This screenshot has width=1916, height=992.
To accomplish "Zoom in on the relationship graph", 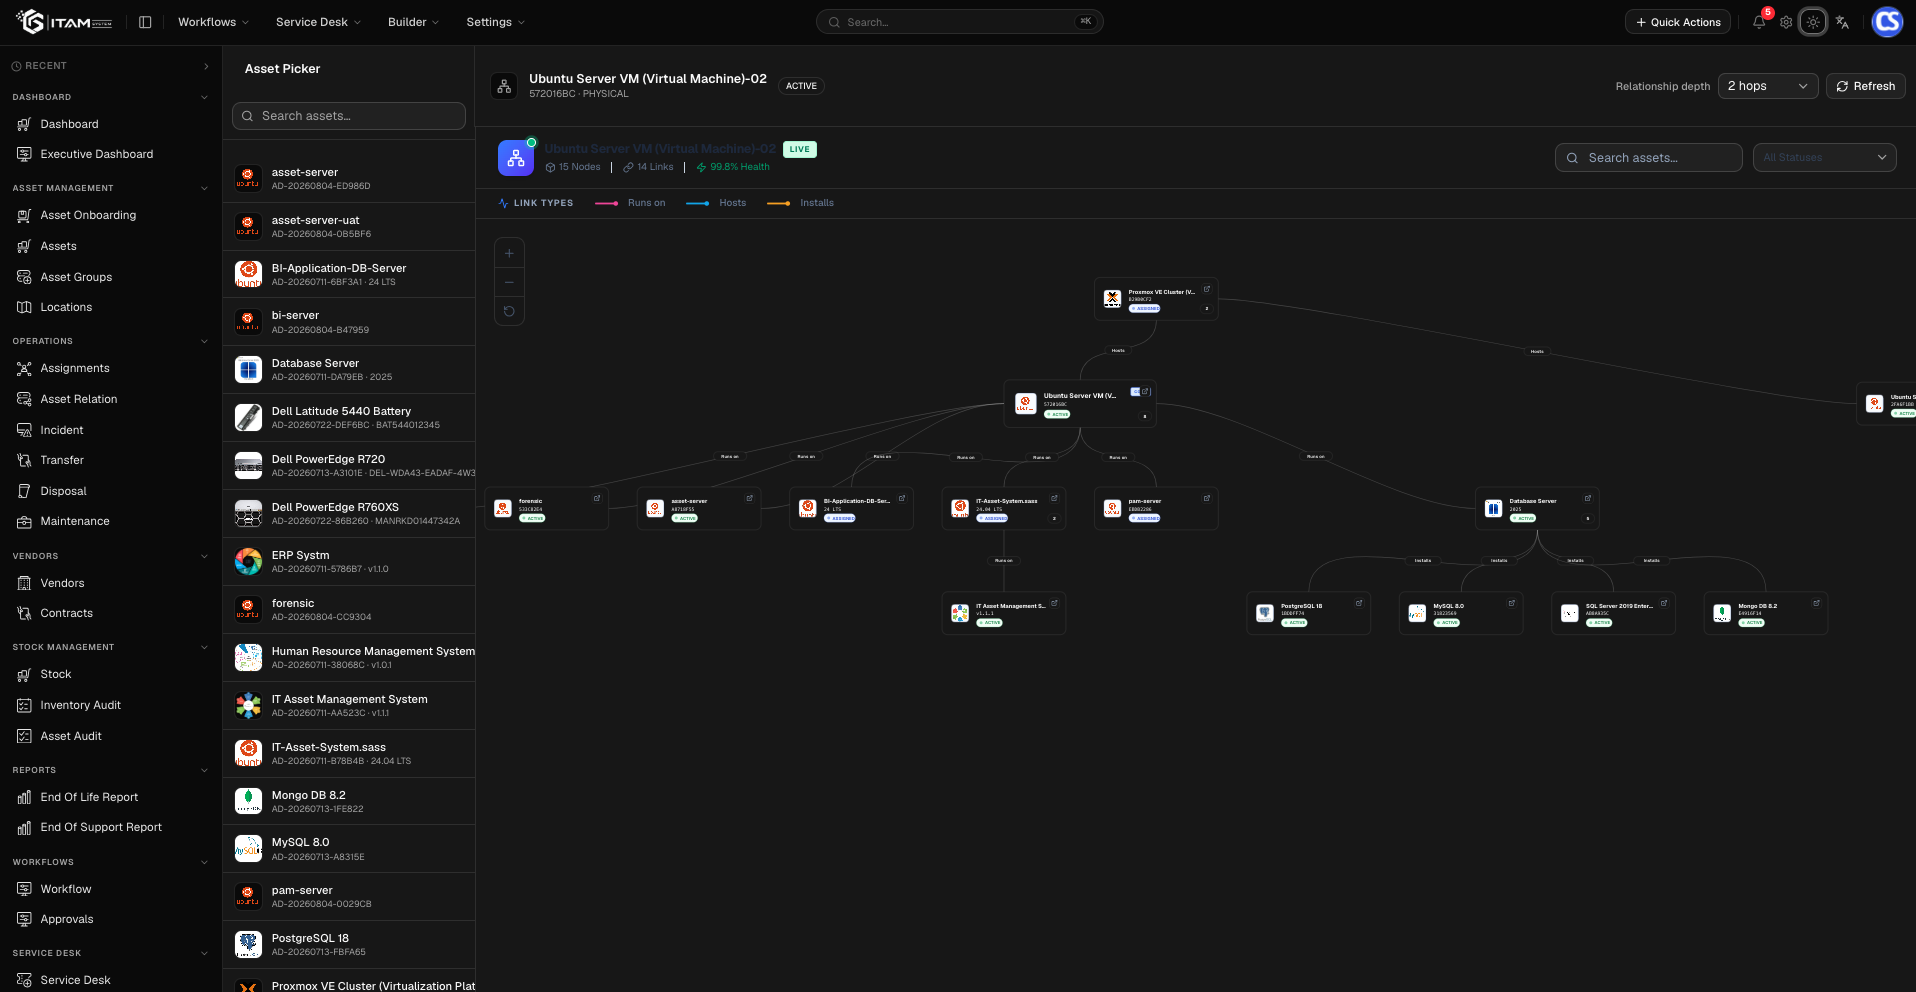I will [x=509, y=254].
